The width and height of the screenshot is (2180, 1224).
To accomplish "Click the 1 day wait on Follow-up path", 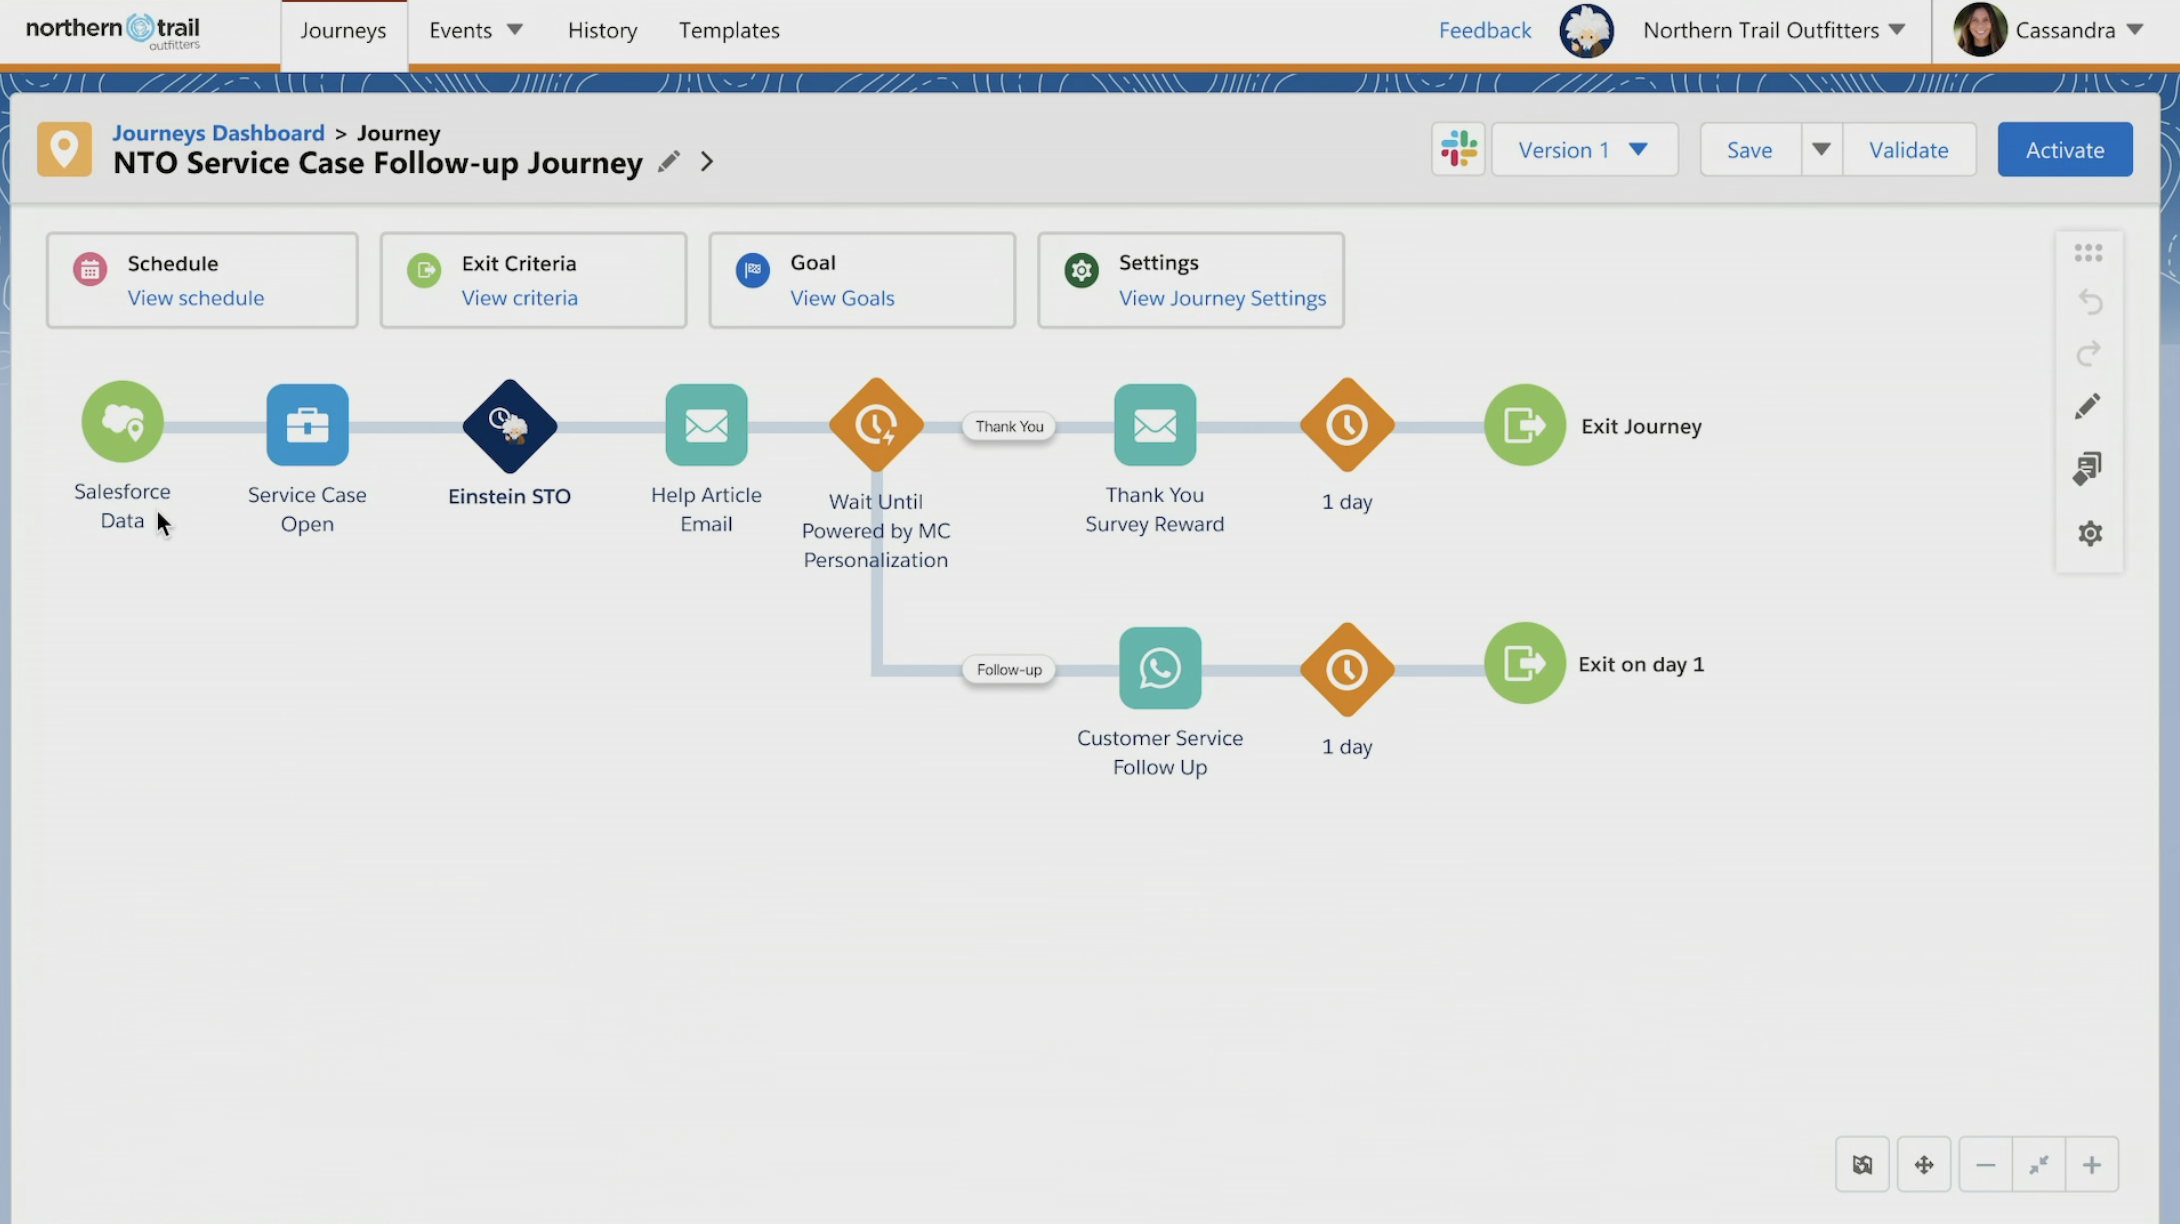I will pos(1347,669).
